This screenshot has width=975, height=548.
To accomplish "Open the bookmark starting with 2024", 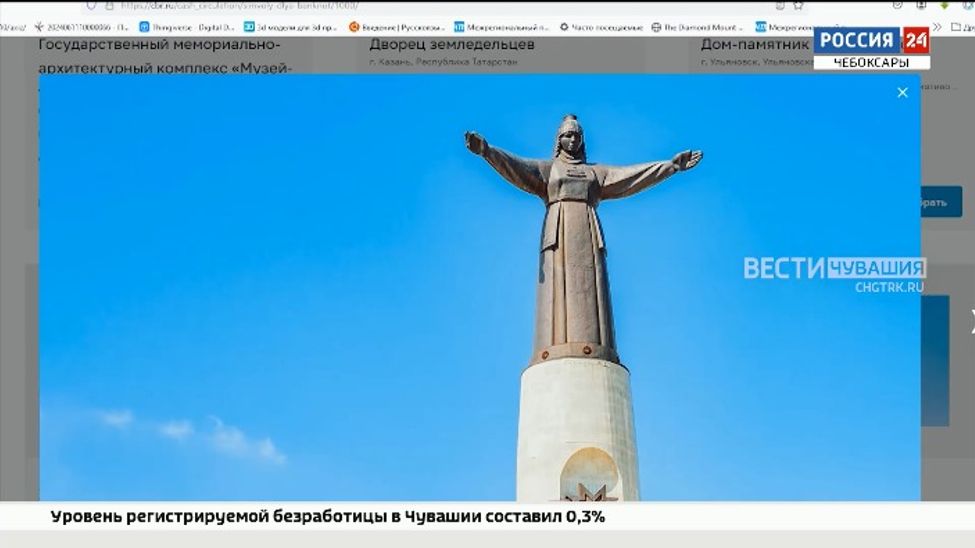I will (81, 27).
